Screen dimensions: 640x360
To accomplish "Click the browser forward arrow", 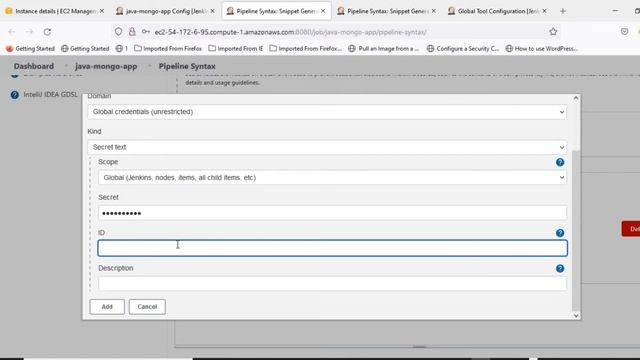I will pos(29,32).
